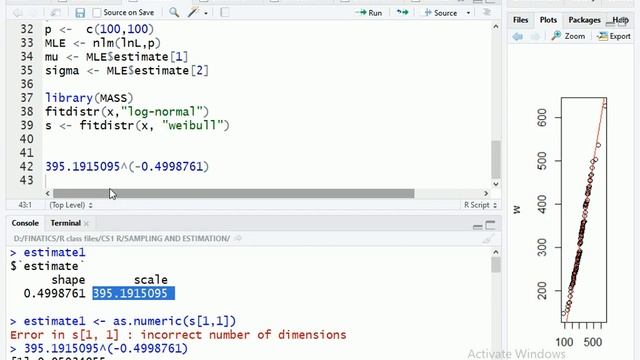Click the editor horizontal scroll right arrow
The height and width of the screenshot is (360, 640).
point(486,193)
